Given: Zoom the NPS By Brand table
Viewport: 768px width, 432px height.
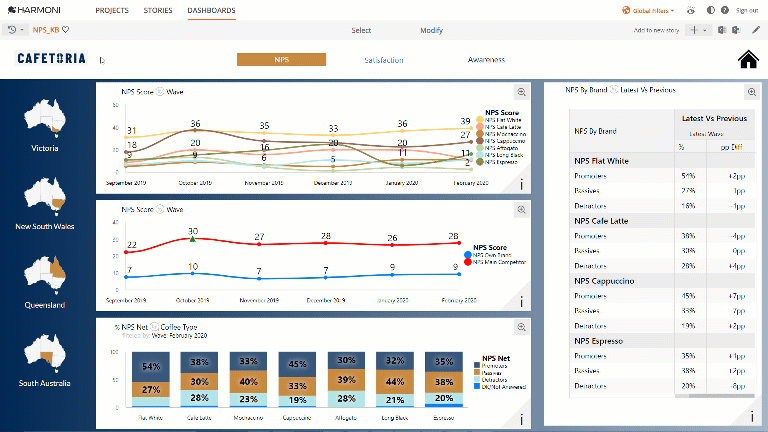Looking at the screenshot, I should [x=752, y=92].
